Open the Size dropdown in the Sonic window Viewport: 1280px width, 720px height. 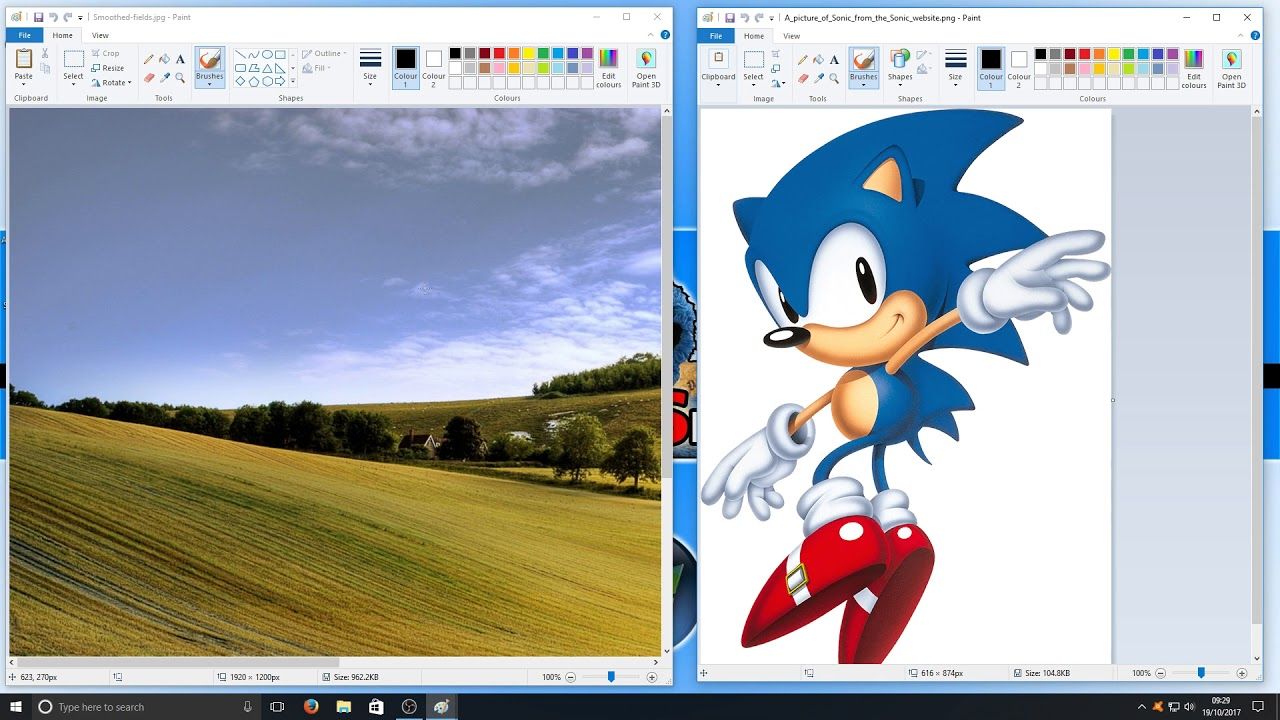coord(955,69)
